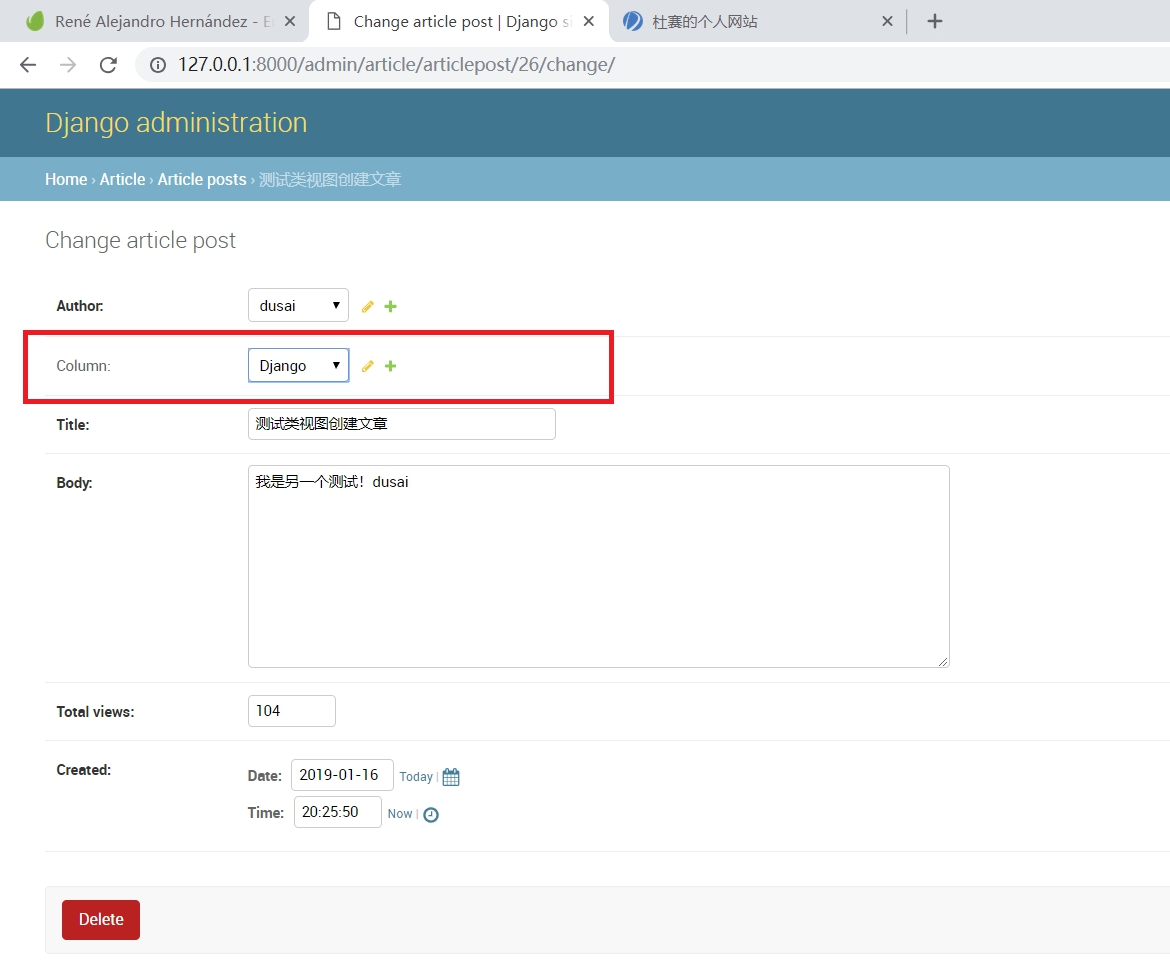Switch to the Change article post tab
Screen dimensions: 1170x960
(x=458, y=22)
